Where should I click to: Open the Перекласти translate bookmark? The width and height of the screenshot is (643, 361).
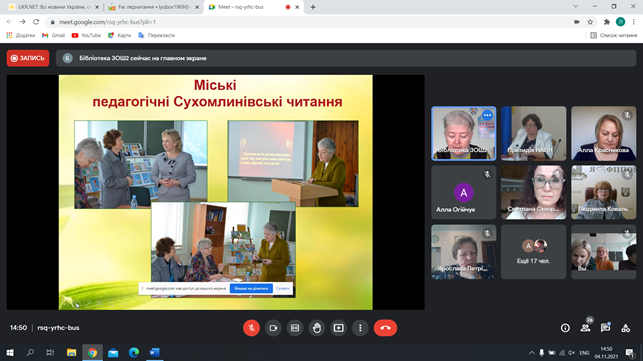157,35
